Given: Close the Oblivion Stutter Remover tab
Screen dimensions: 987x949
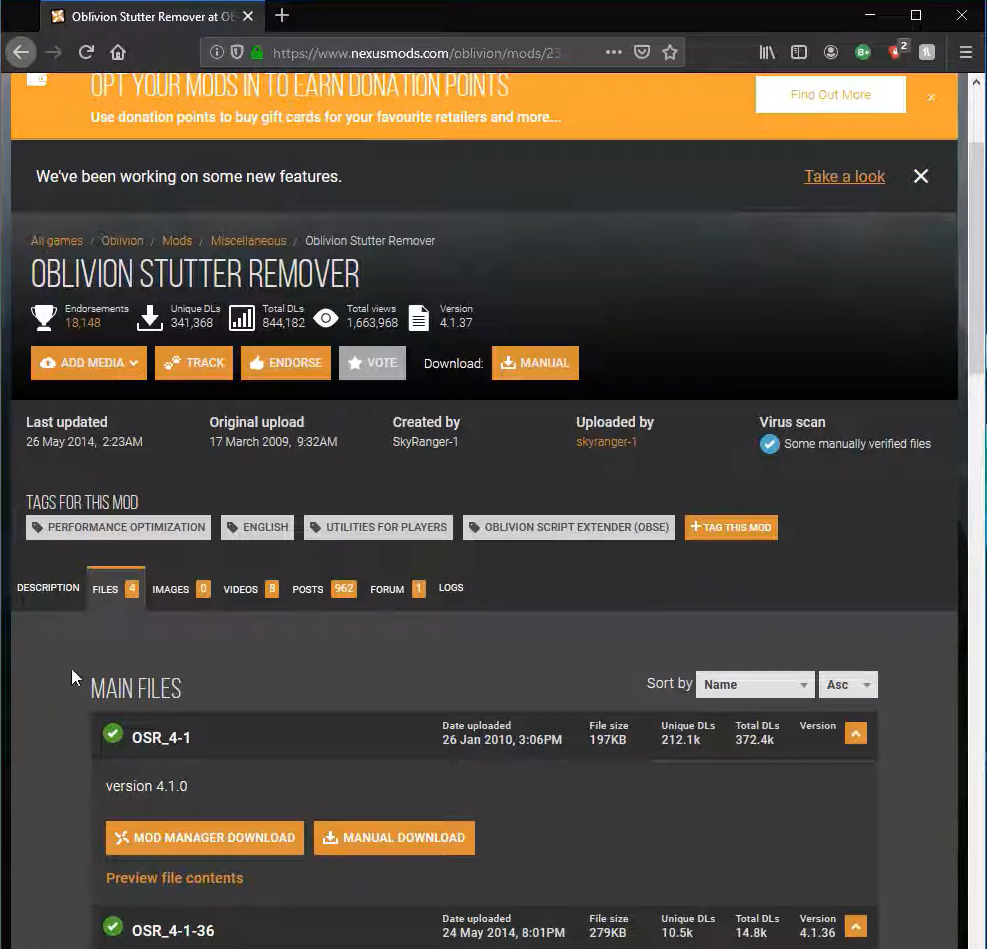Looking at the screenshot, I should click(248, 16).
